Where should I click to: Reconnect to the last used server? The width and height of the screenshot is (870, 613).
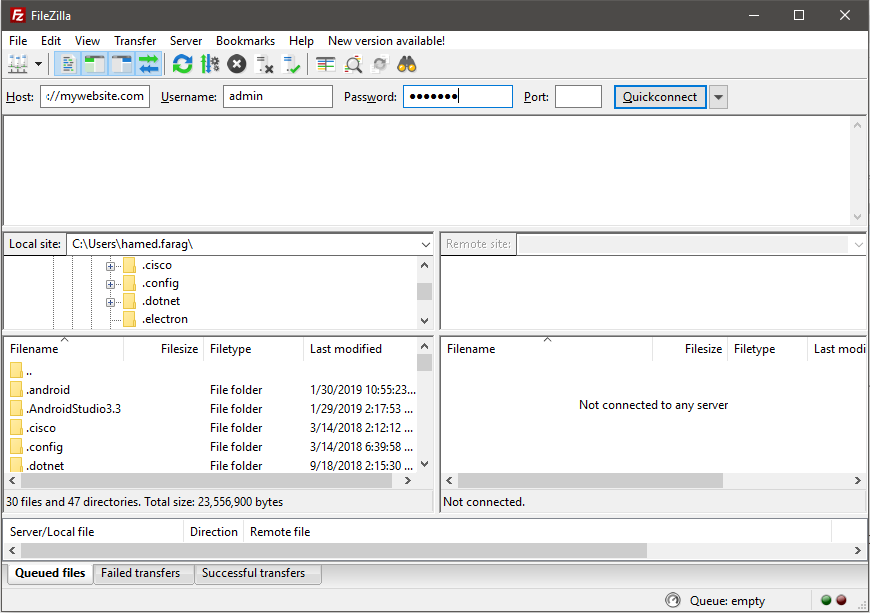(x=291, y=64)
